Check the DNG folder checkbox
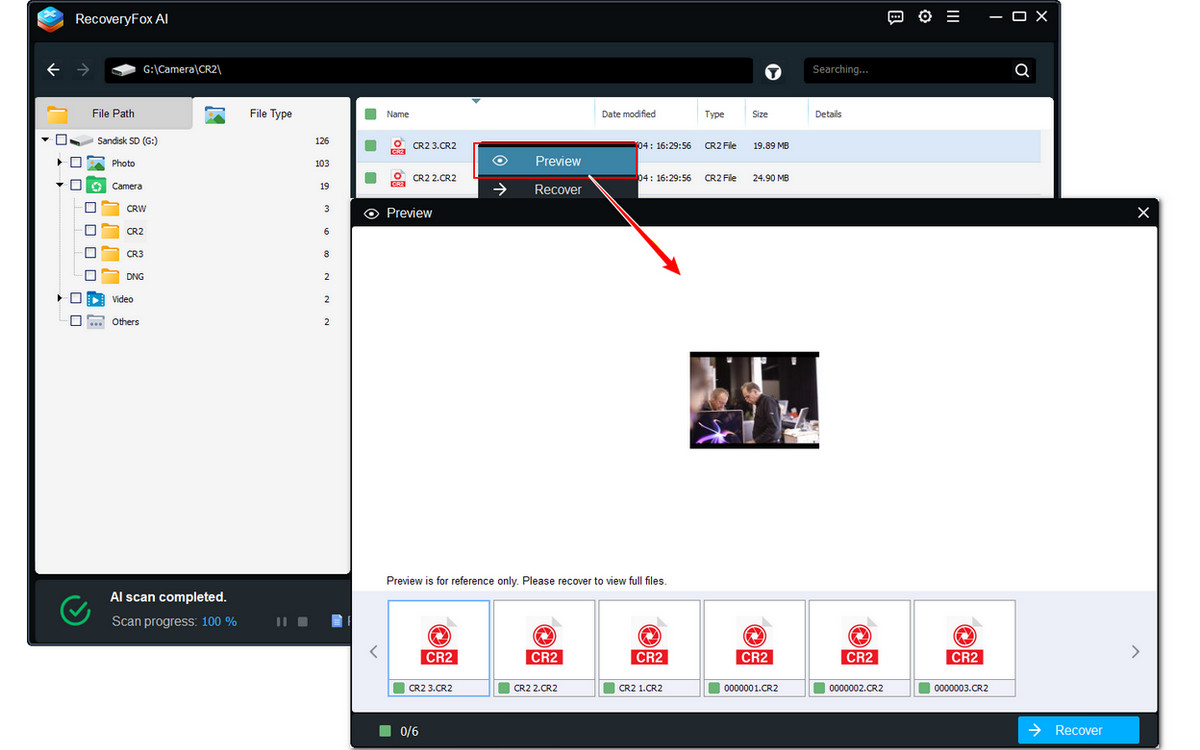Viewport: 1200px width, 750px height. [x=90, y=276]
